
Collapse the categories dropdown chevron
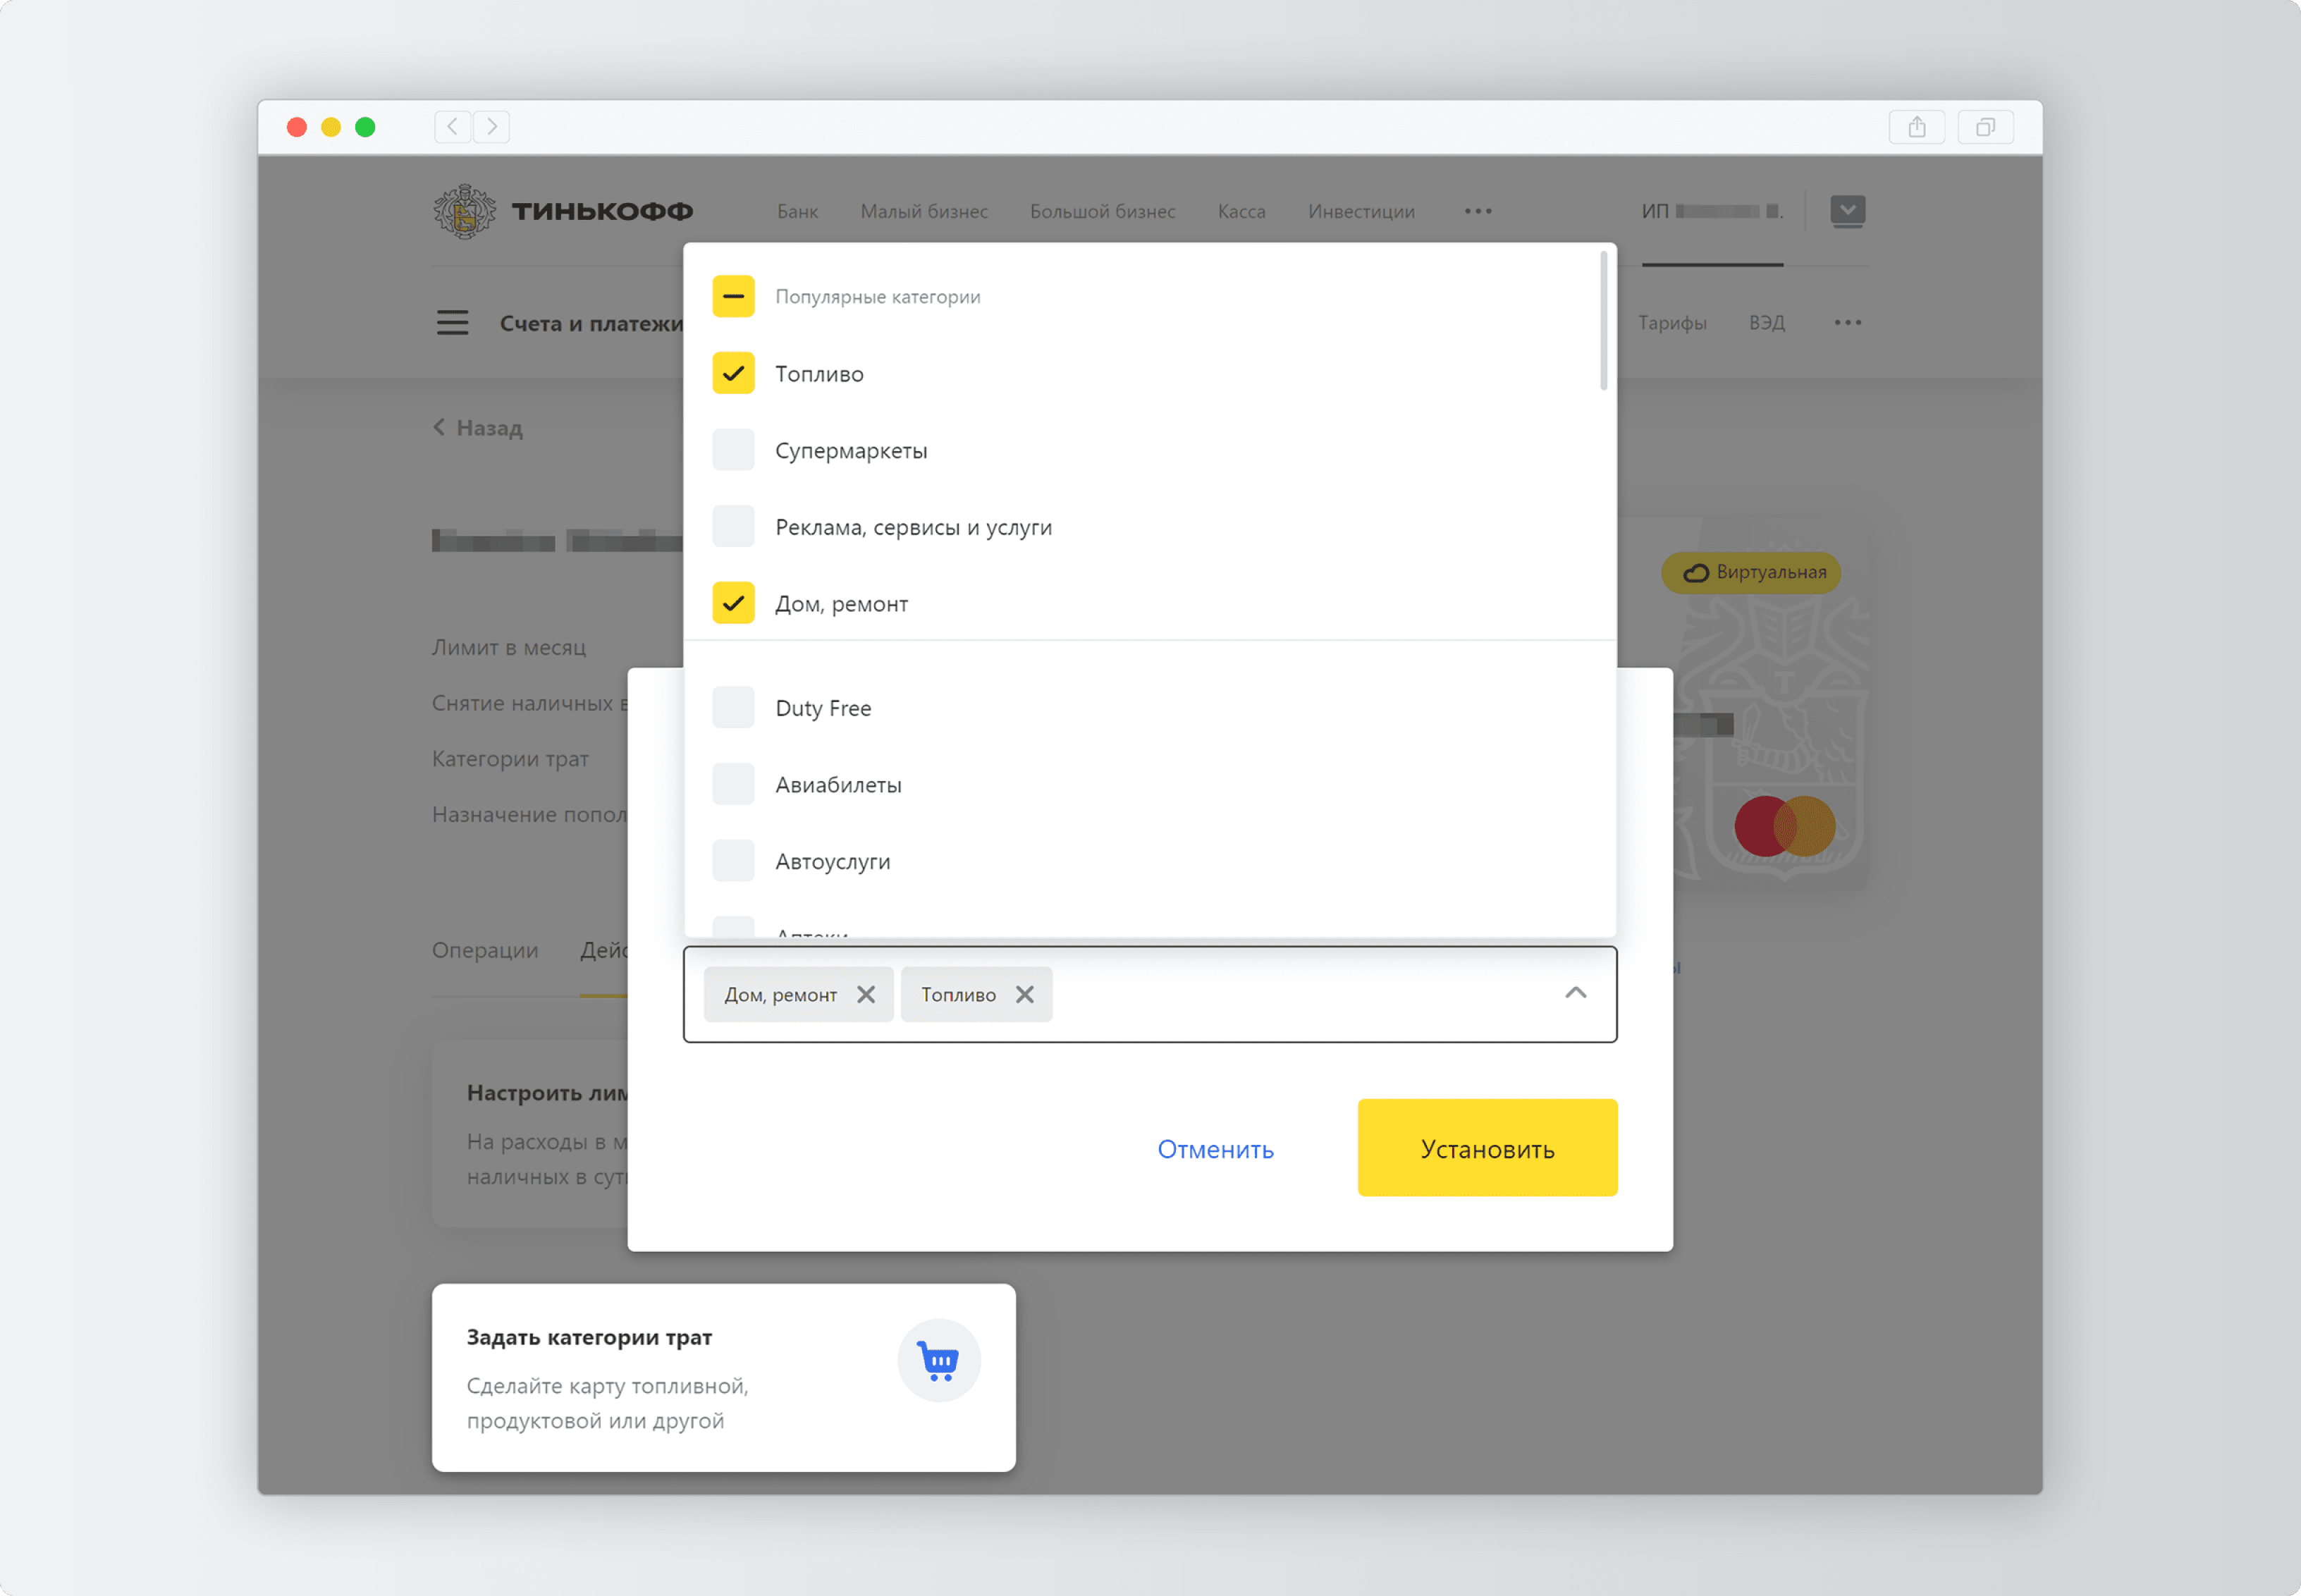[x=1575, y=993]
